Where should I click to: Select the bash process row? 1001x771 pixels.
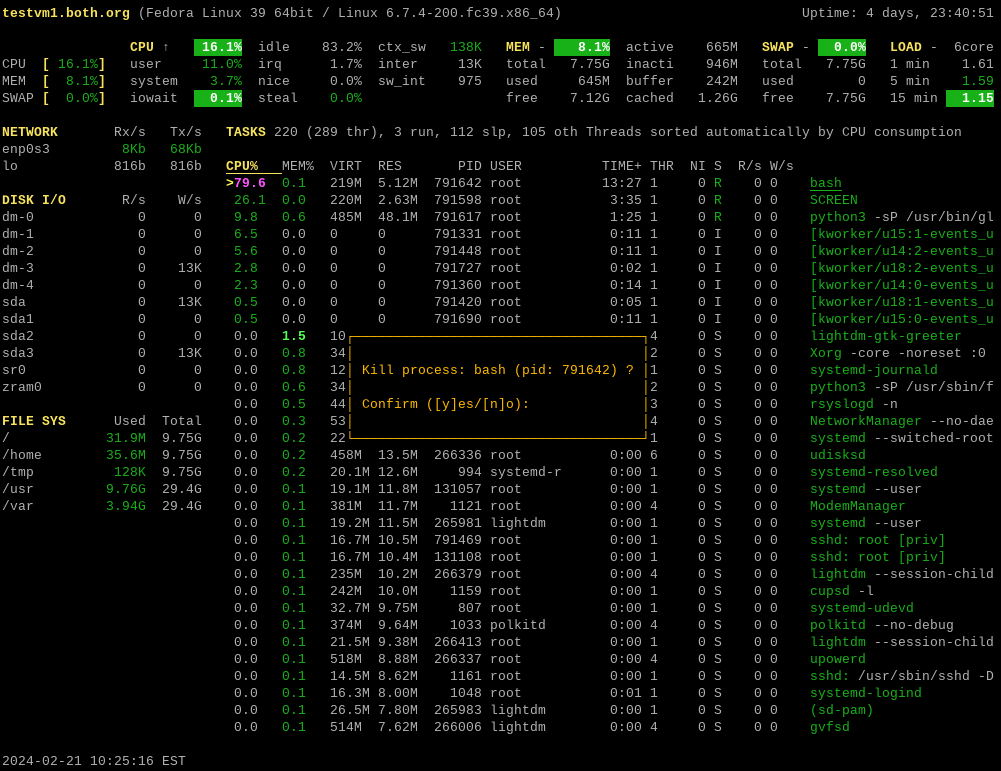tap(825, 183)
